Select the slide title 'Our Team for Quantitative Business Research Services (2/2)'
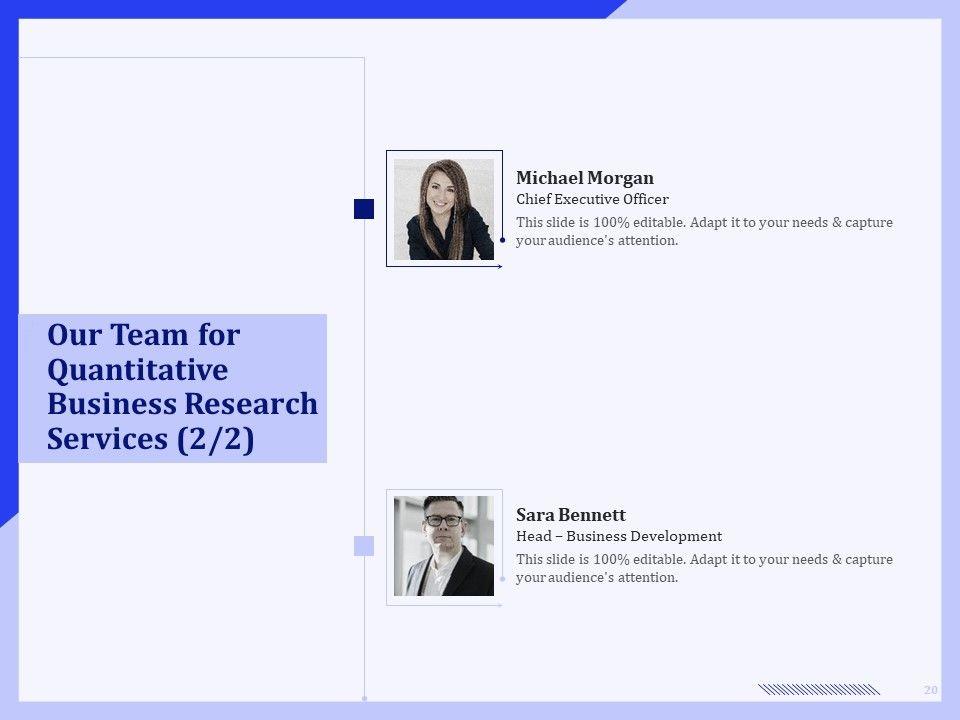The image size is (960, 720). pos(182,387)
